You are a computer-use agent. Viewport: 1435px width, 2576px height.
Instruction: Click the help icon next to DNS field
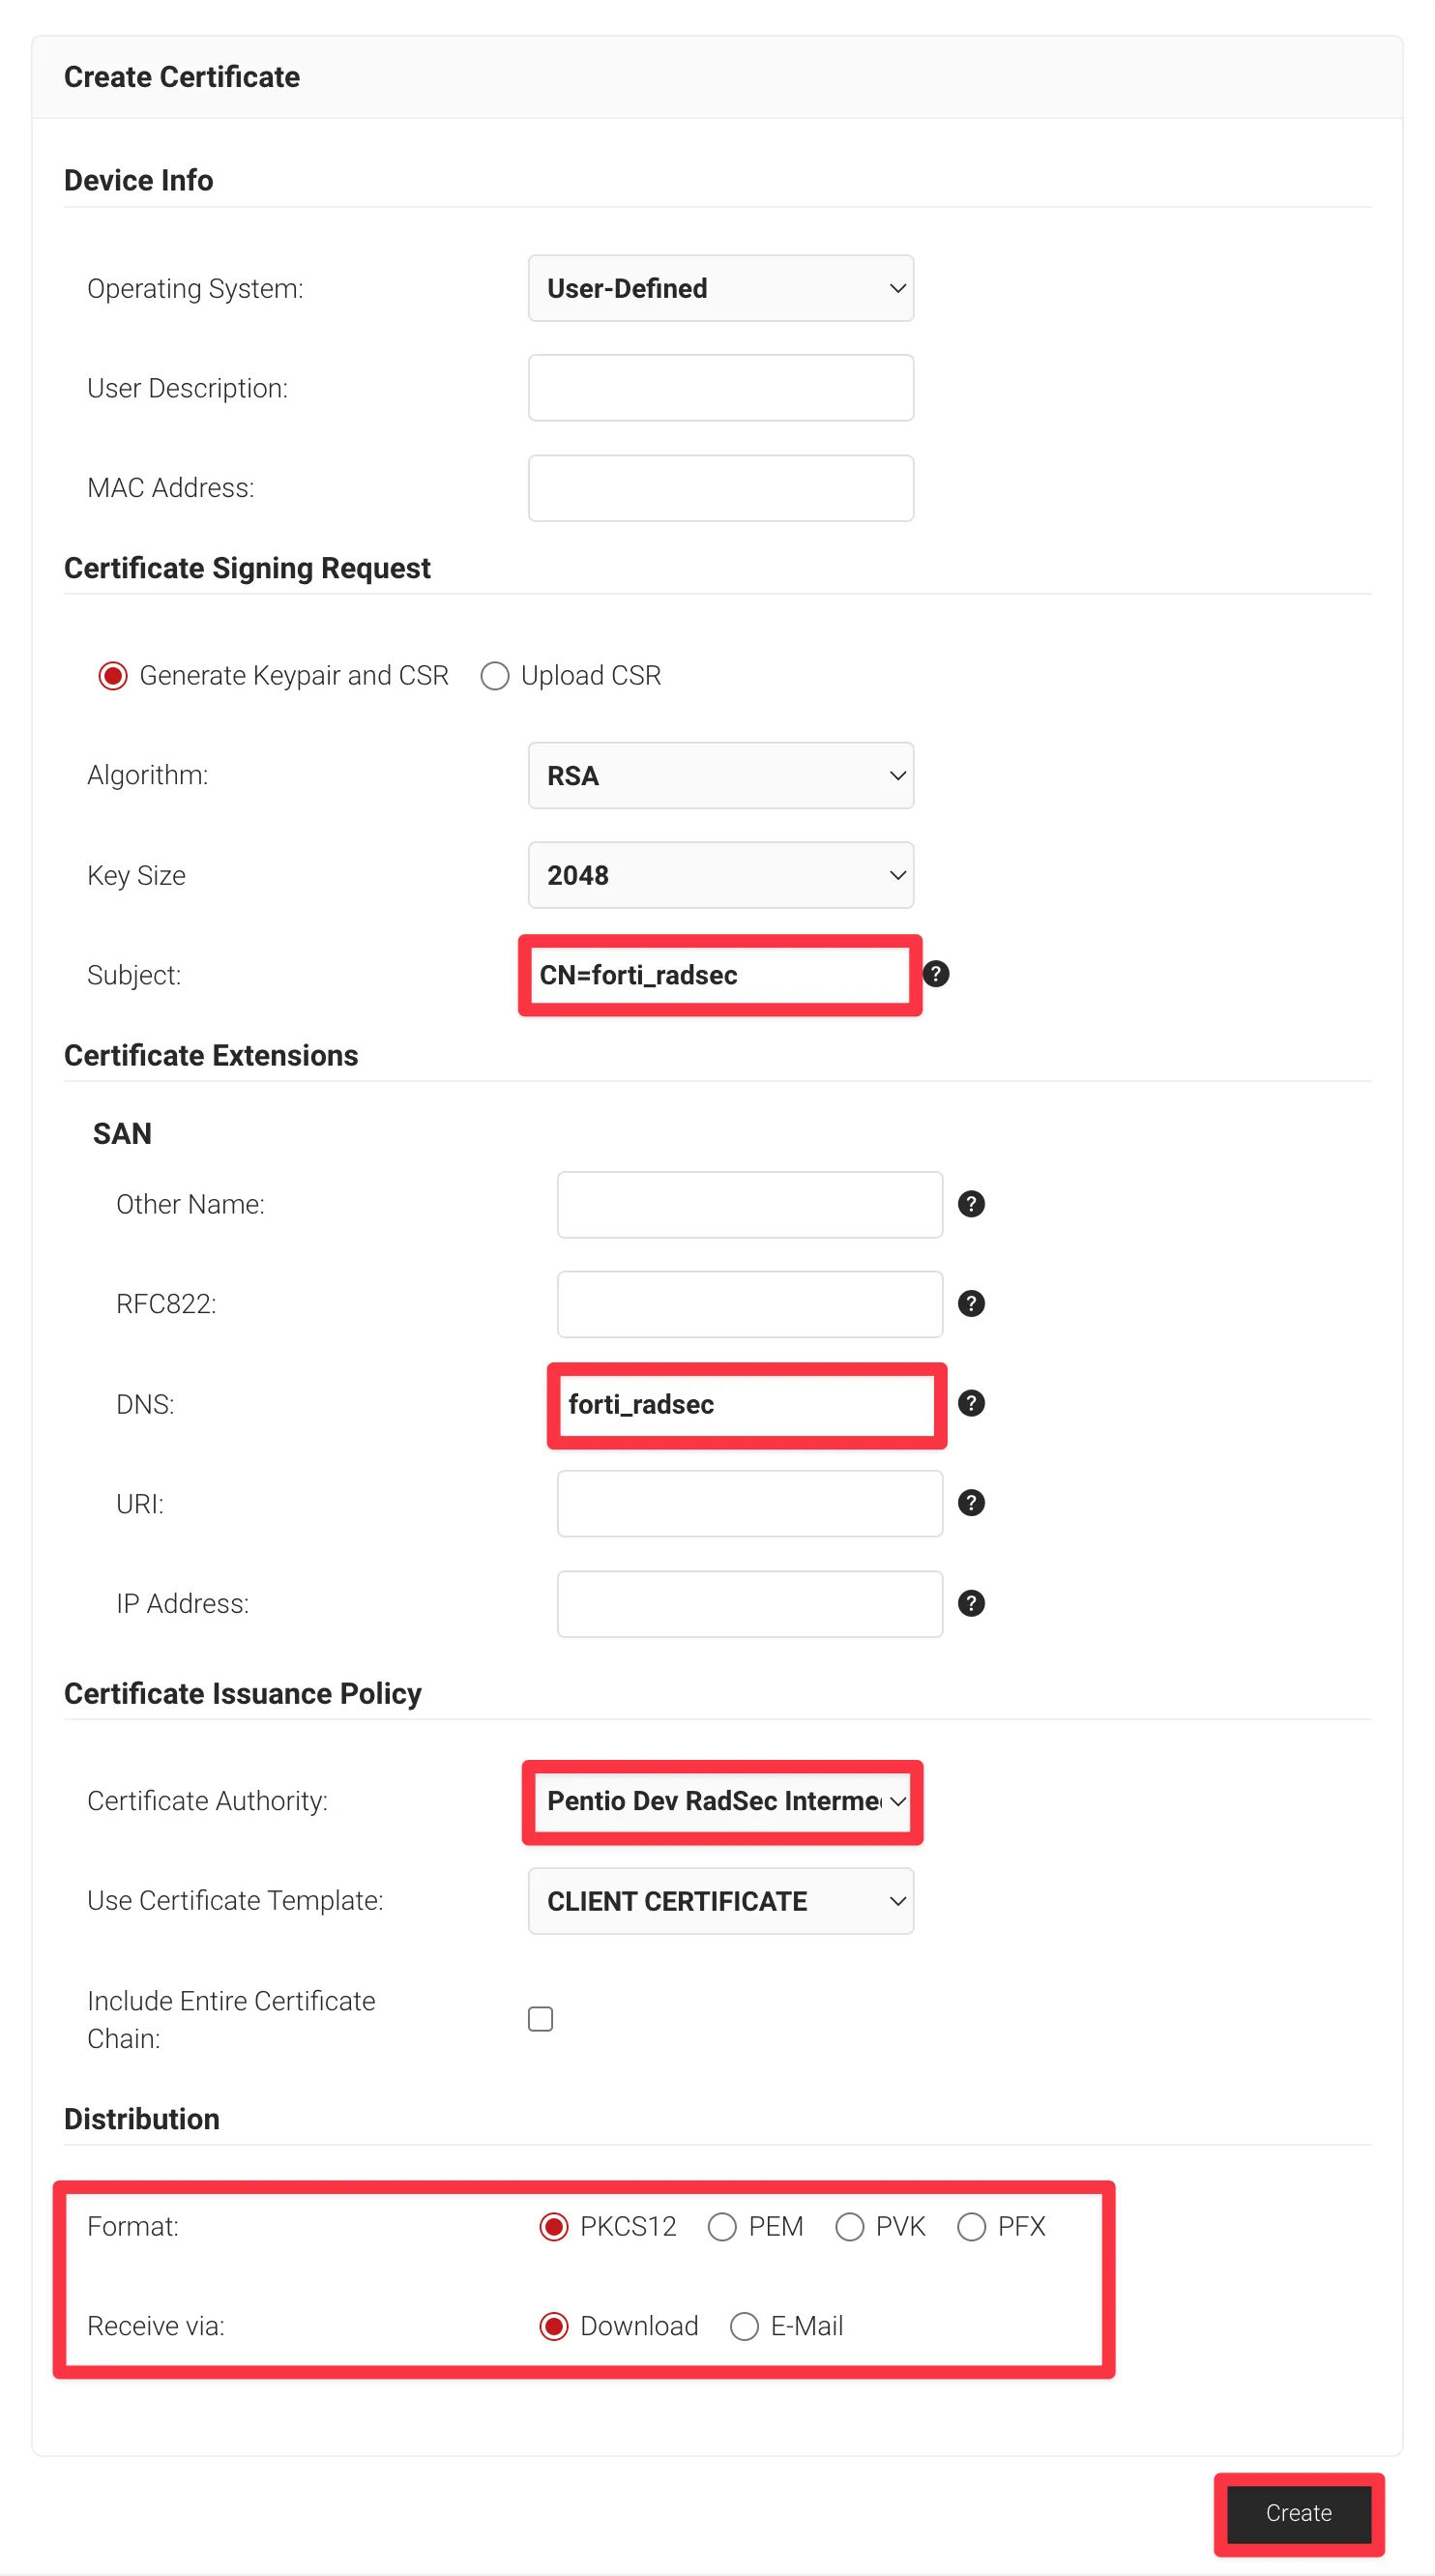(971, 1404)
